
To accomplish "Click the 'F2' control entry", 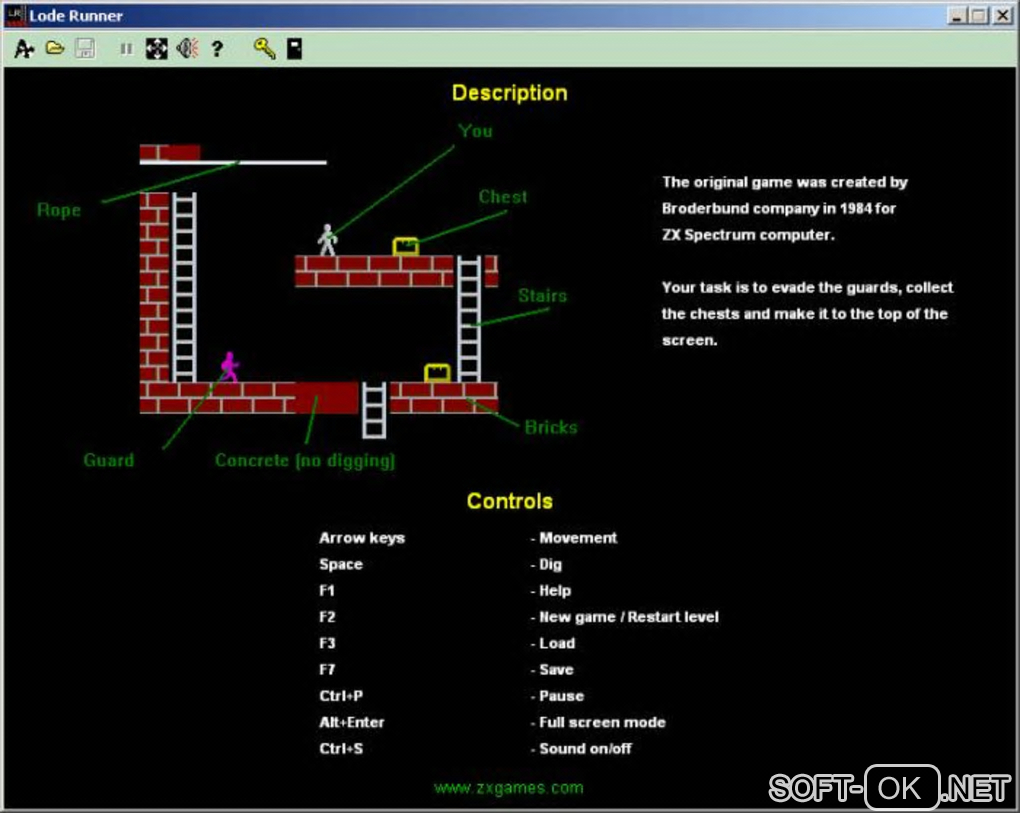I will click(327, 617).
